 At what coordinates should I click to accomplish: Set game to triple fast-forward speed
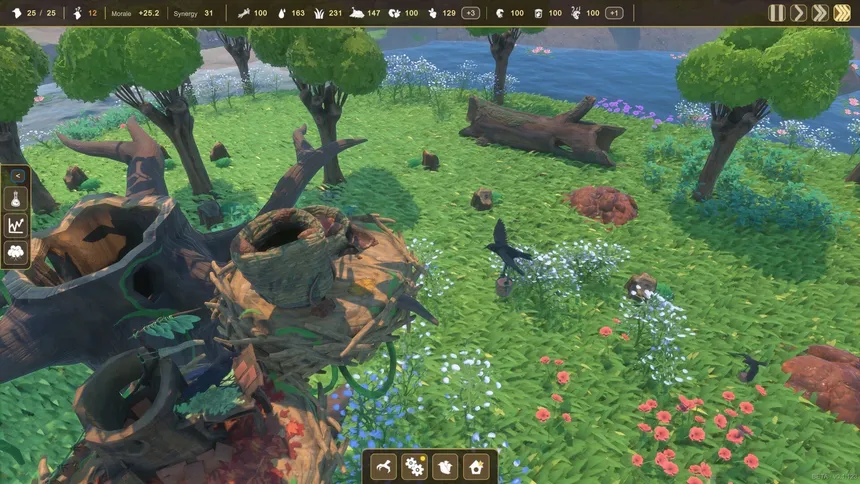[842, 13]
